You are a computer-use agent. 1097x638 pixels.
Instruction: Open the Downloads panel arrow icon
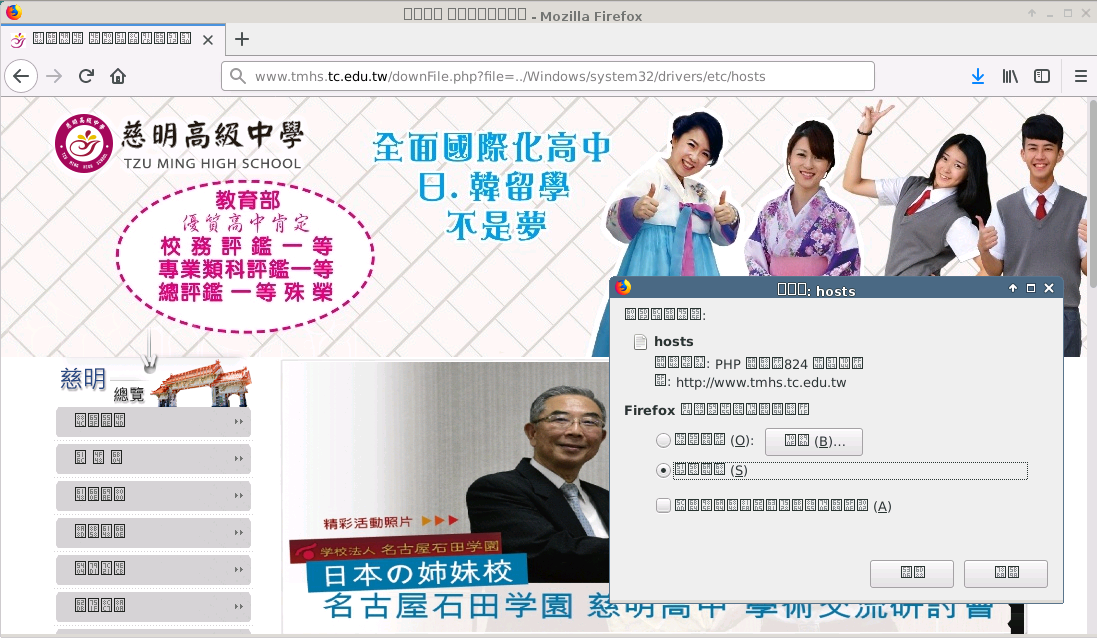(x=978, y=76)
